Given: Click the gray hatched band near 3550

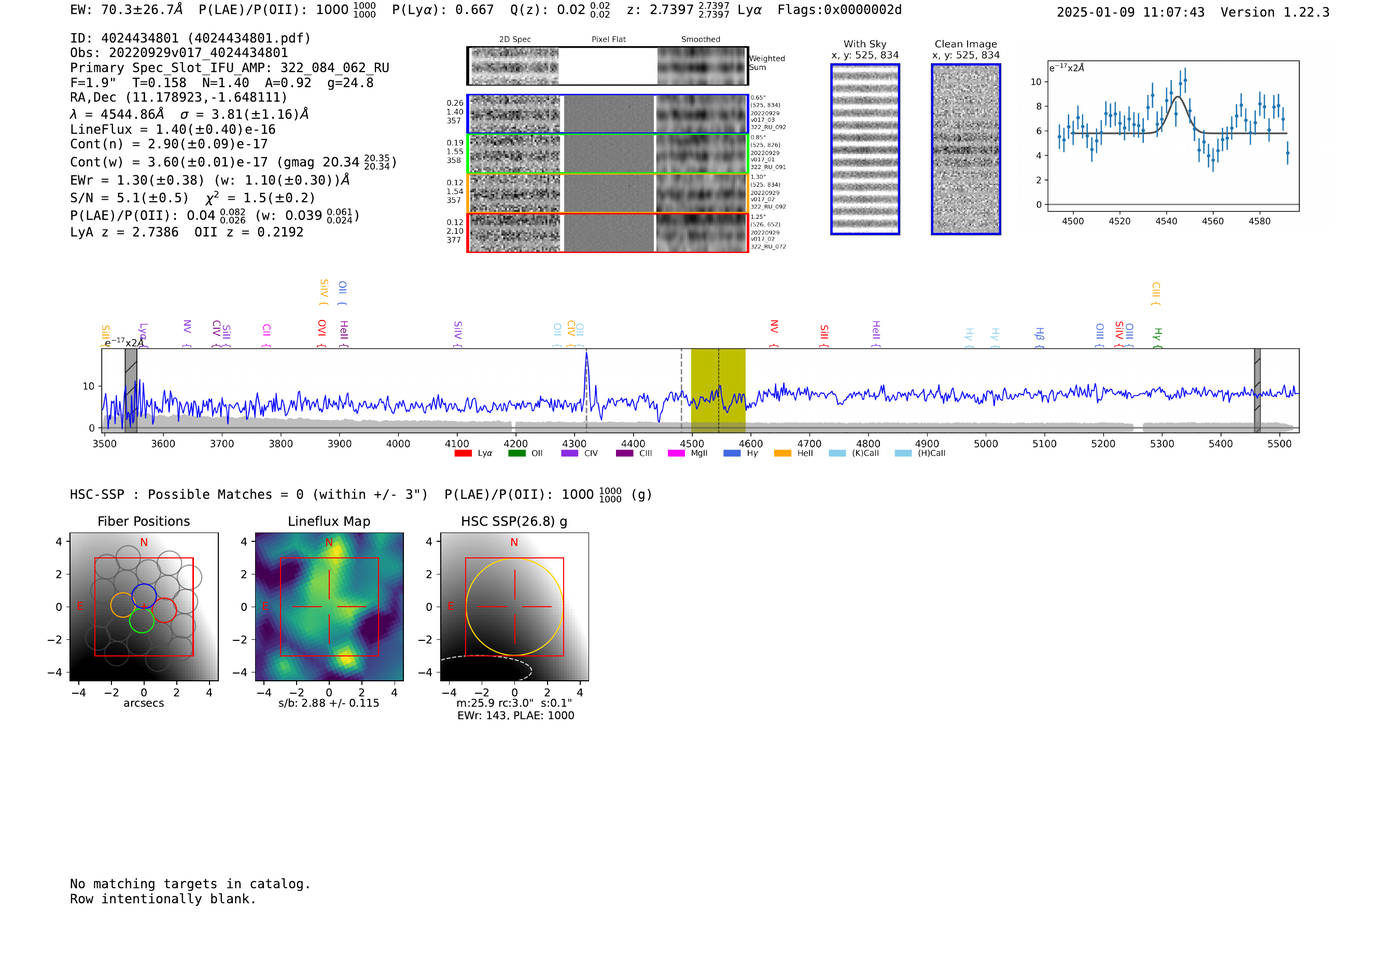Looking at the screenshot, I should click(x=131, y=390).
